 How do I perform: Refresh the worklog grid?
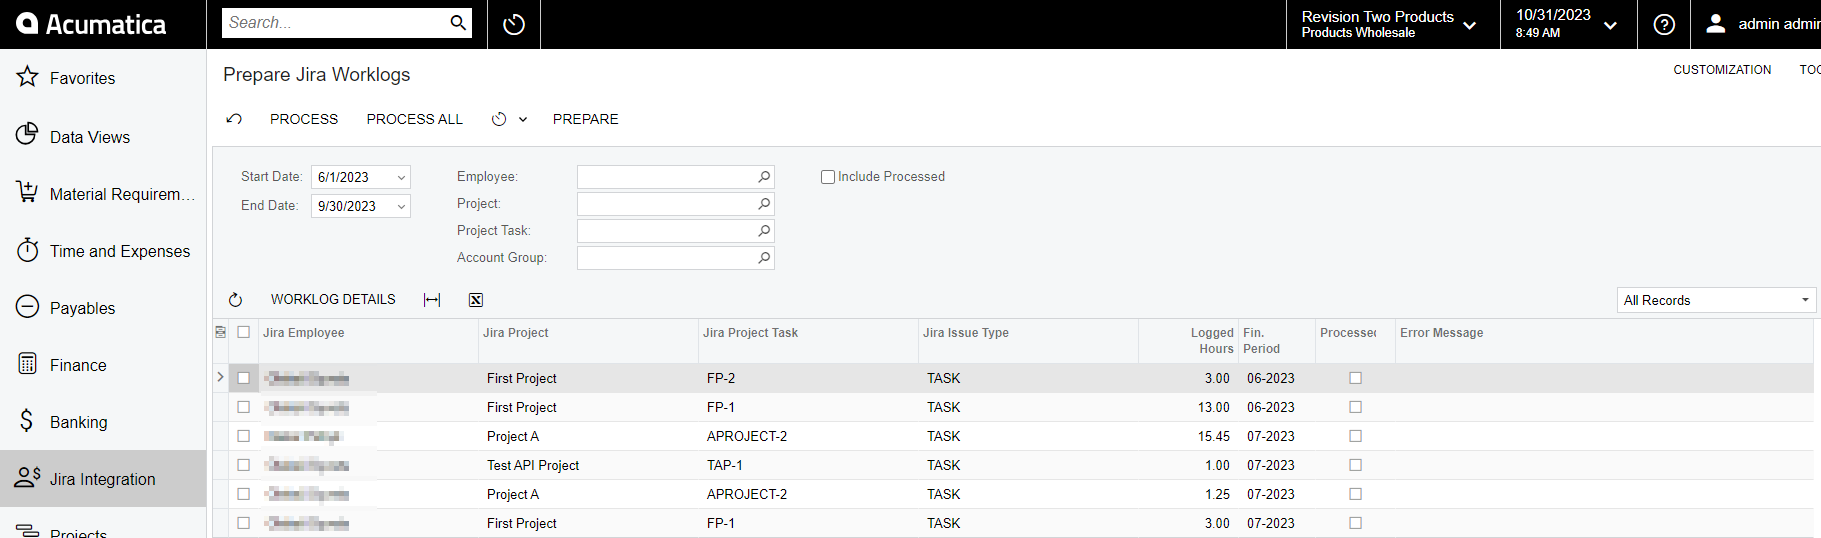tap(235, 300)
